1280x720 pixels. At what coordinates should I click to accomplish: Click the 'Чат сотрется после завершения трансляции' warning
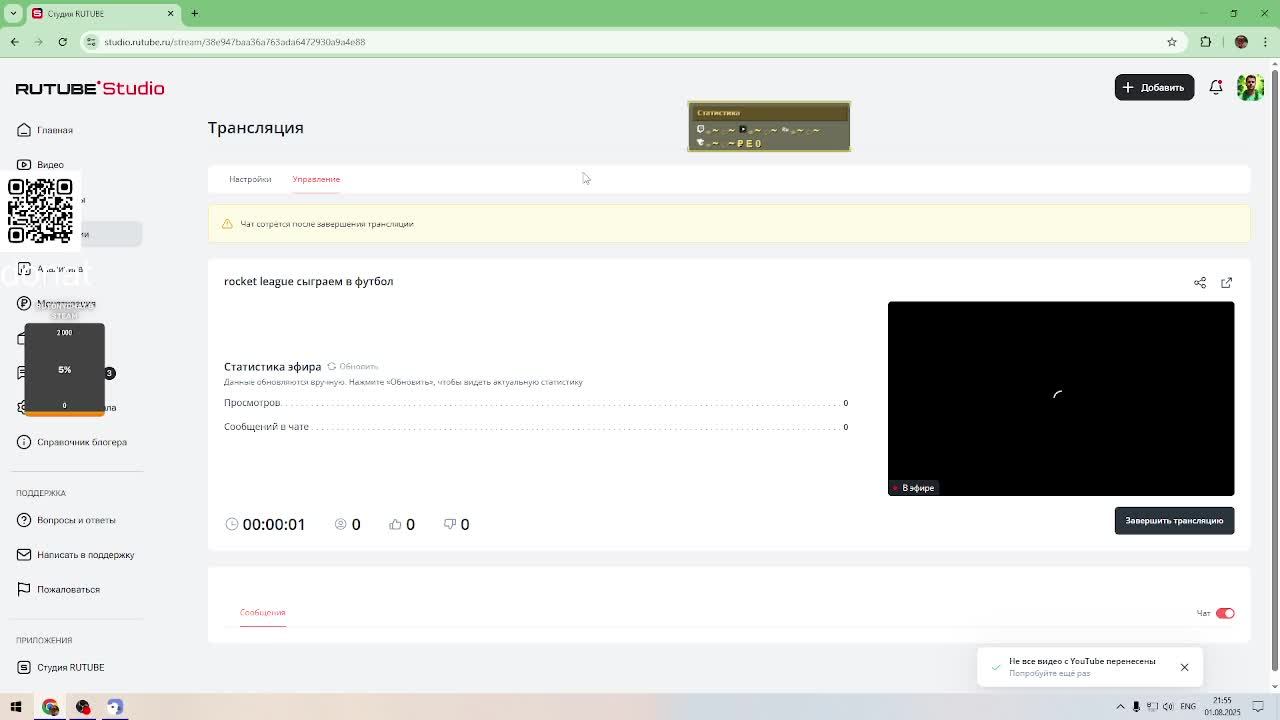click(x=327, y=224)
